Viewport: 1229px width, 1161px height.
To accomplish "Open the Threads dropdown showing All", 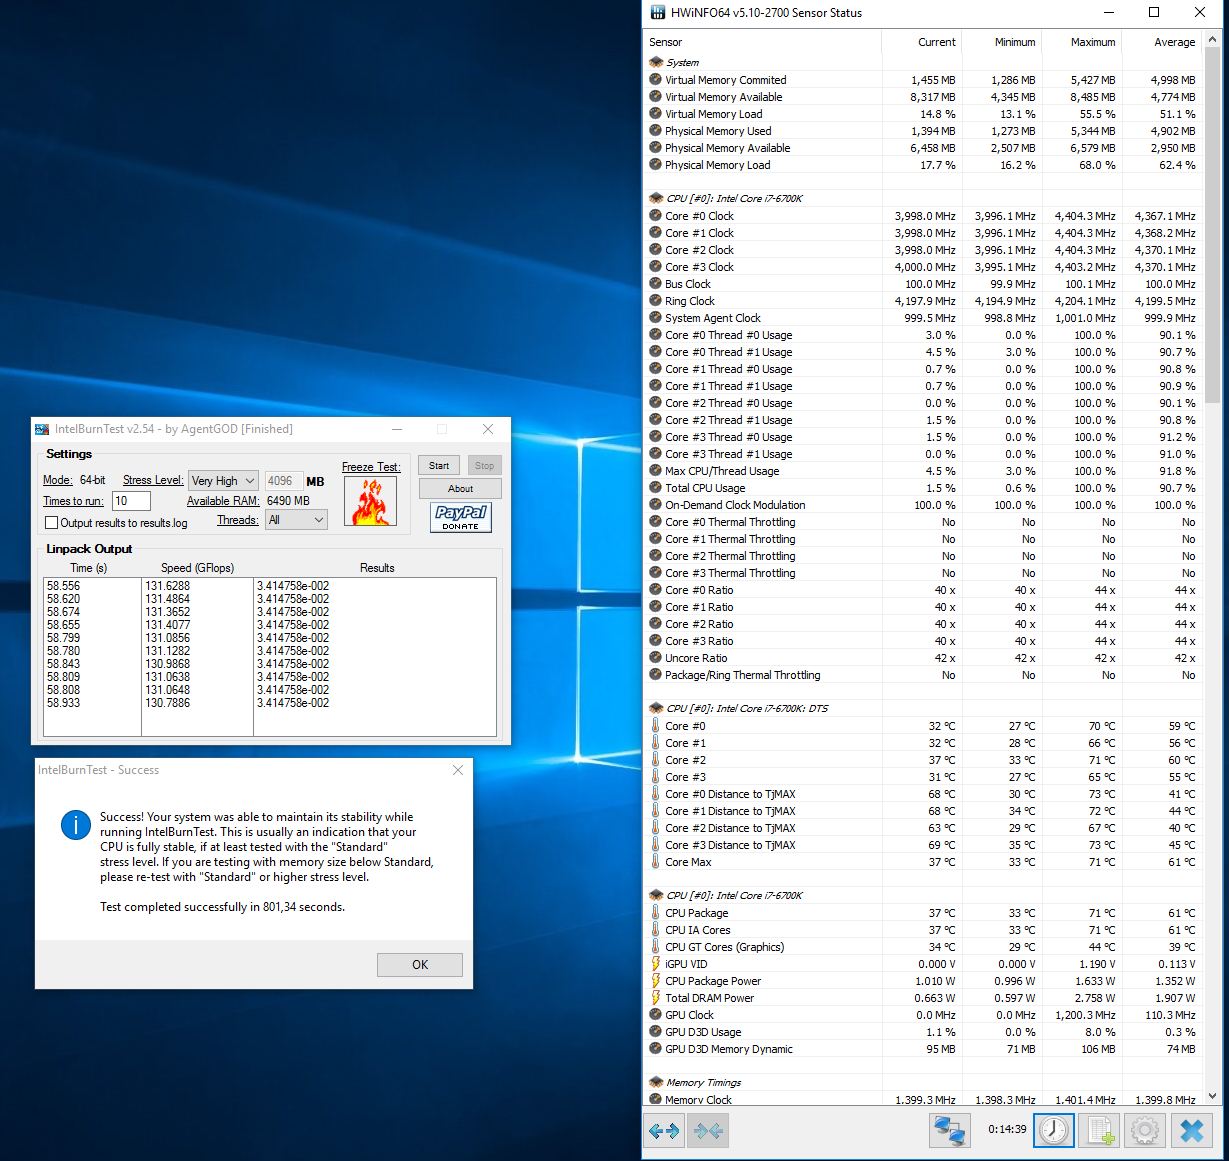I will point(296,520).
